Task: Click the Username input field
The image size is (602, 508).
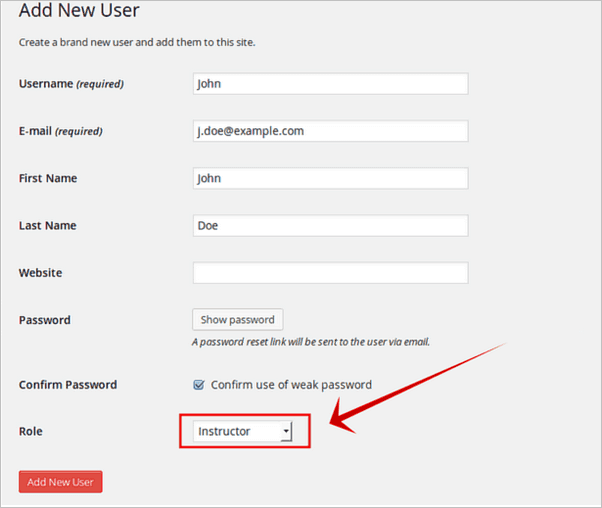Action: 330,84
